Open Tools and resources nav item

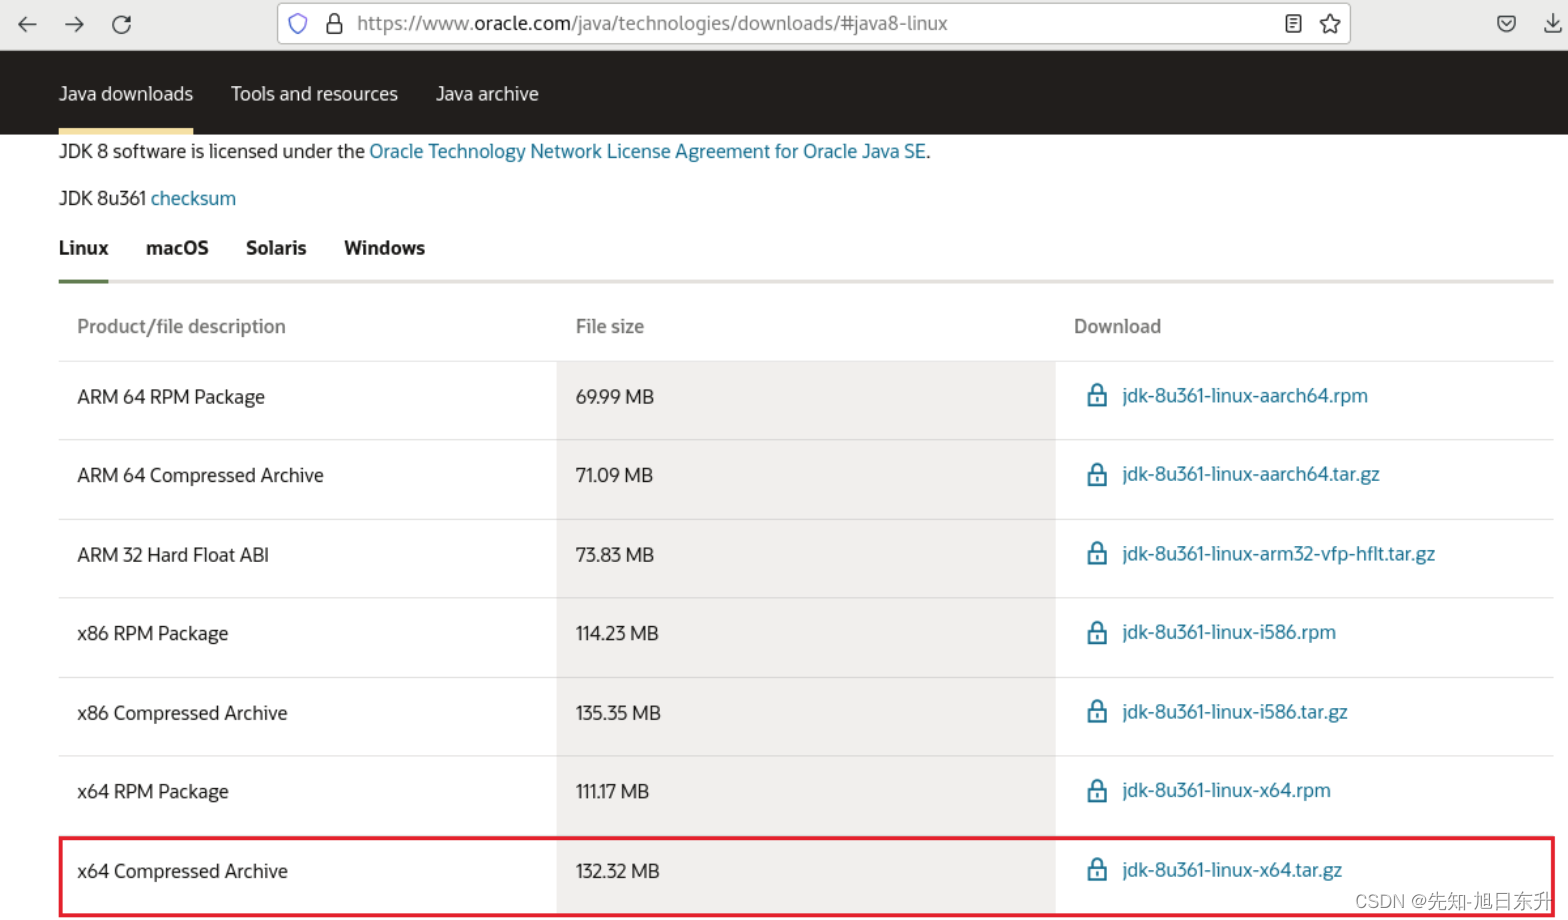click(x=314, y=94)
